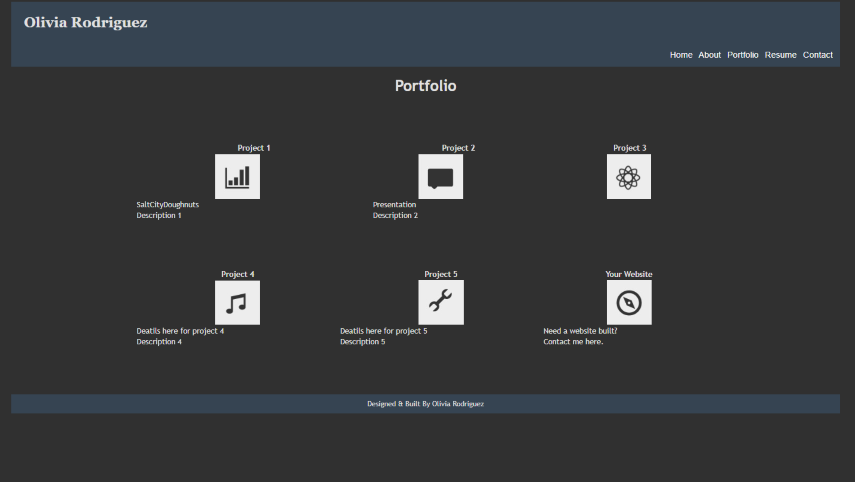Navigate to the Contact page
855x482 pixels.
[x=818, y=55]
